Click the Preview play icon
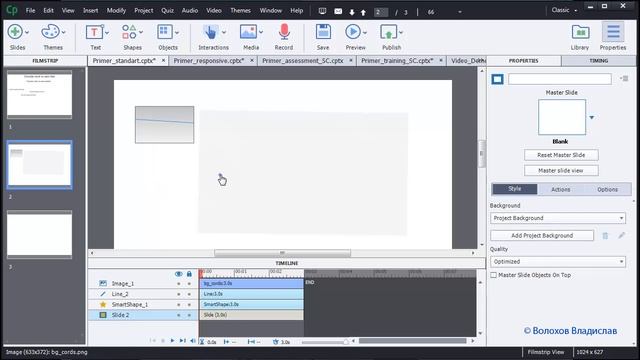The height and width of the screenshot is (360, 640). (x=353, y=32)
